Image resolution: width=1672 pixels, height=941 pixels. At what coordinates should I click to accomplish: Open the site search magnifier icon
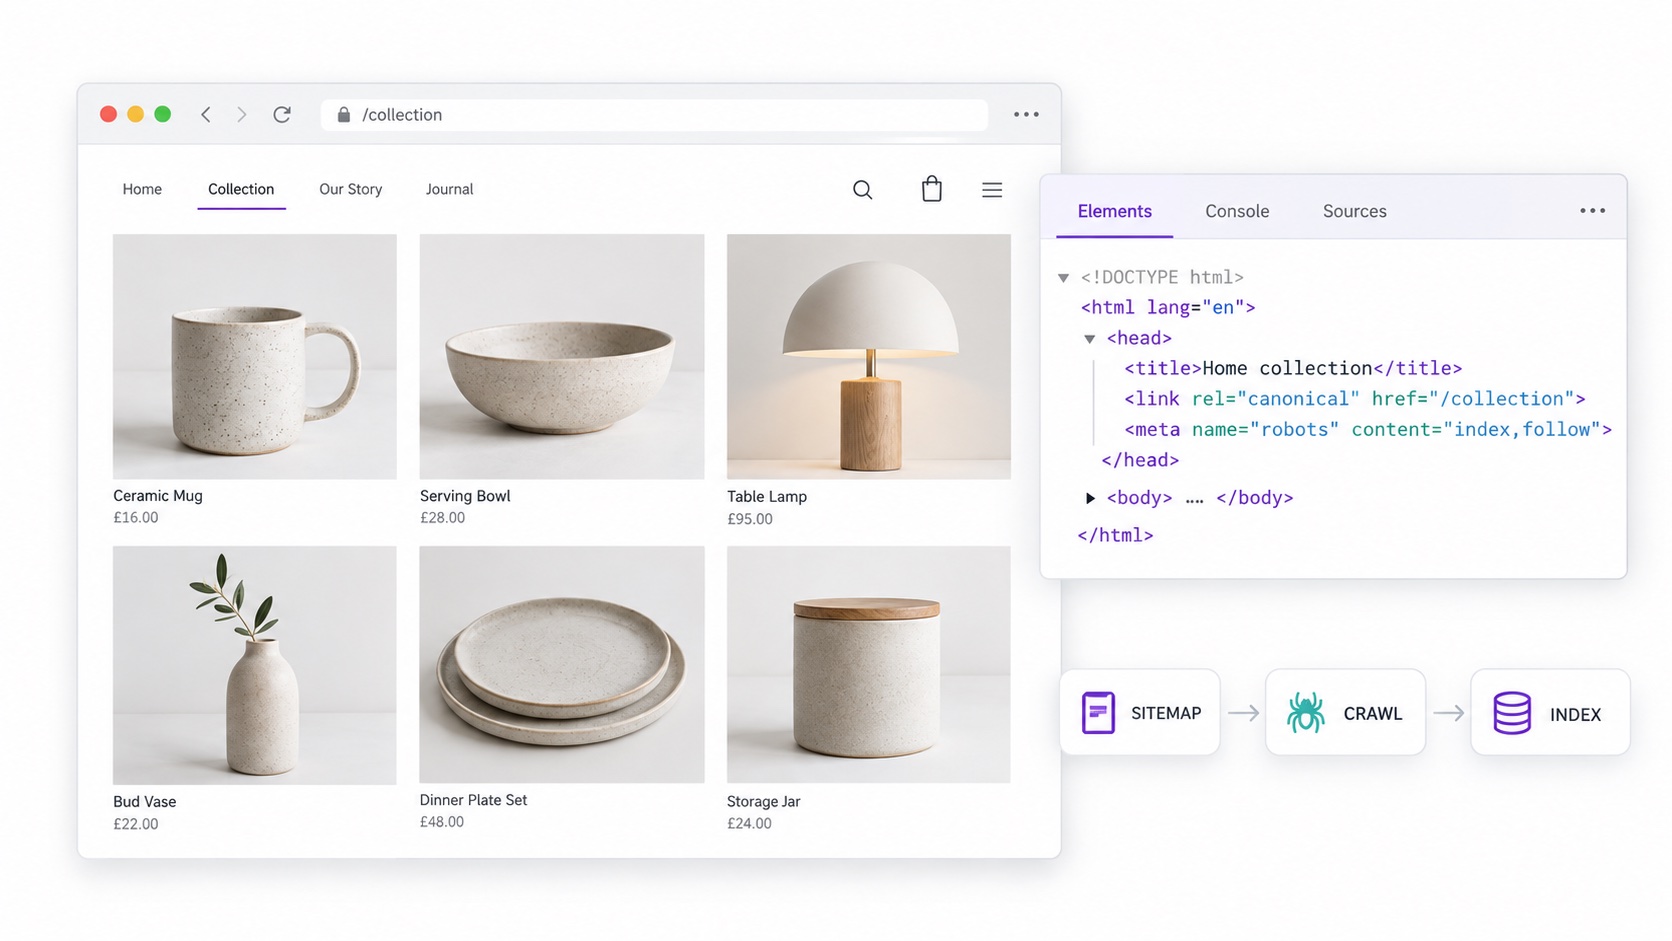click(862, 190)
